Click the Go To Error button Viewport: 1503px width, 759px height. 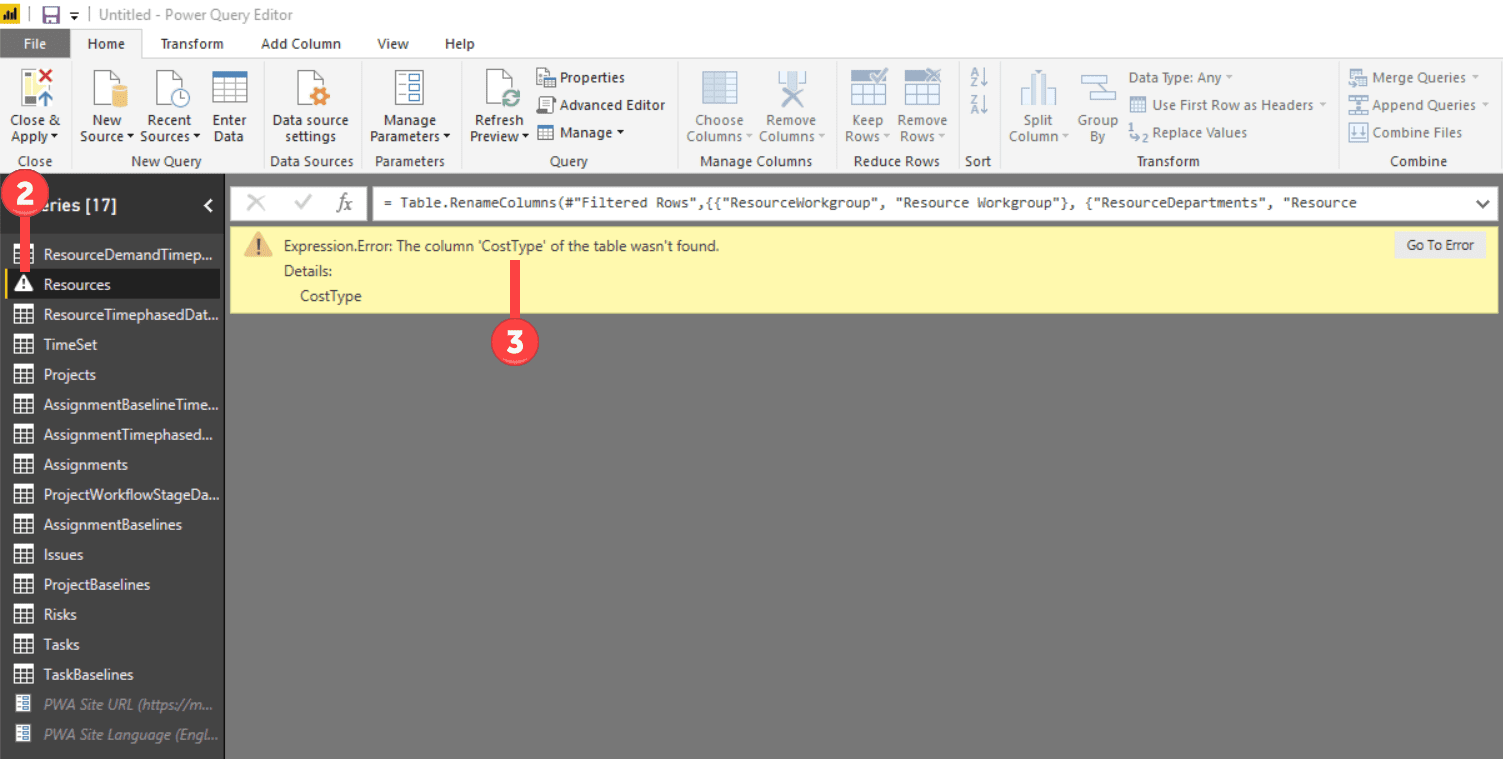(1440, 245)
